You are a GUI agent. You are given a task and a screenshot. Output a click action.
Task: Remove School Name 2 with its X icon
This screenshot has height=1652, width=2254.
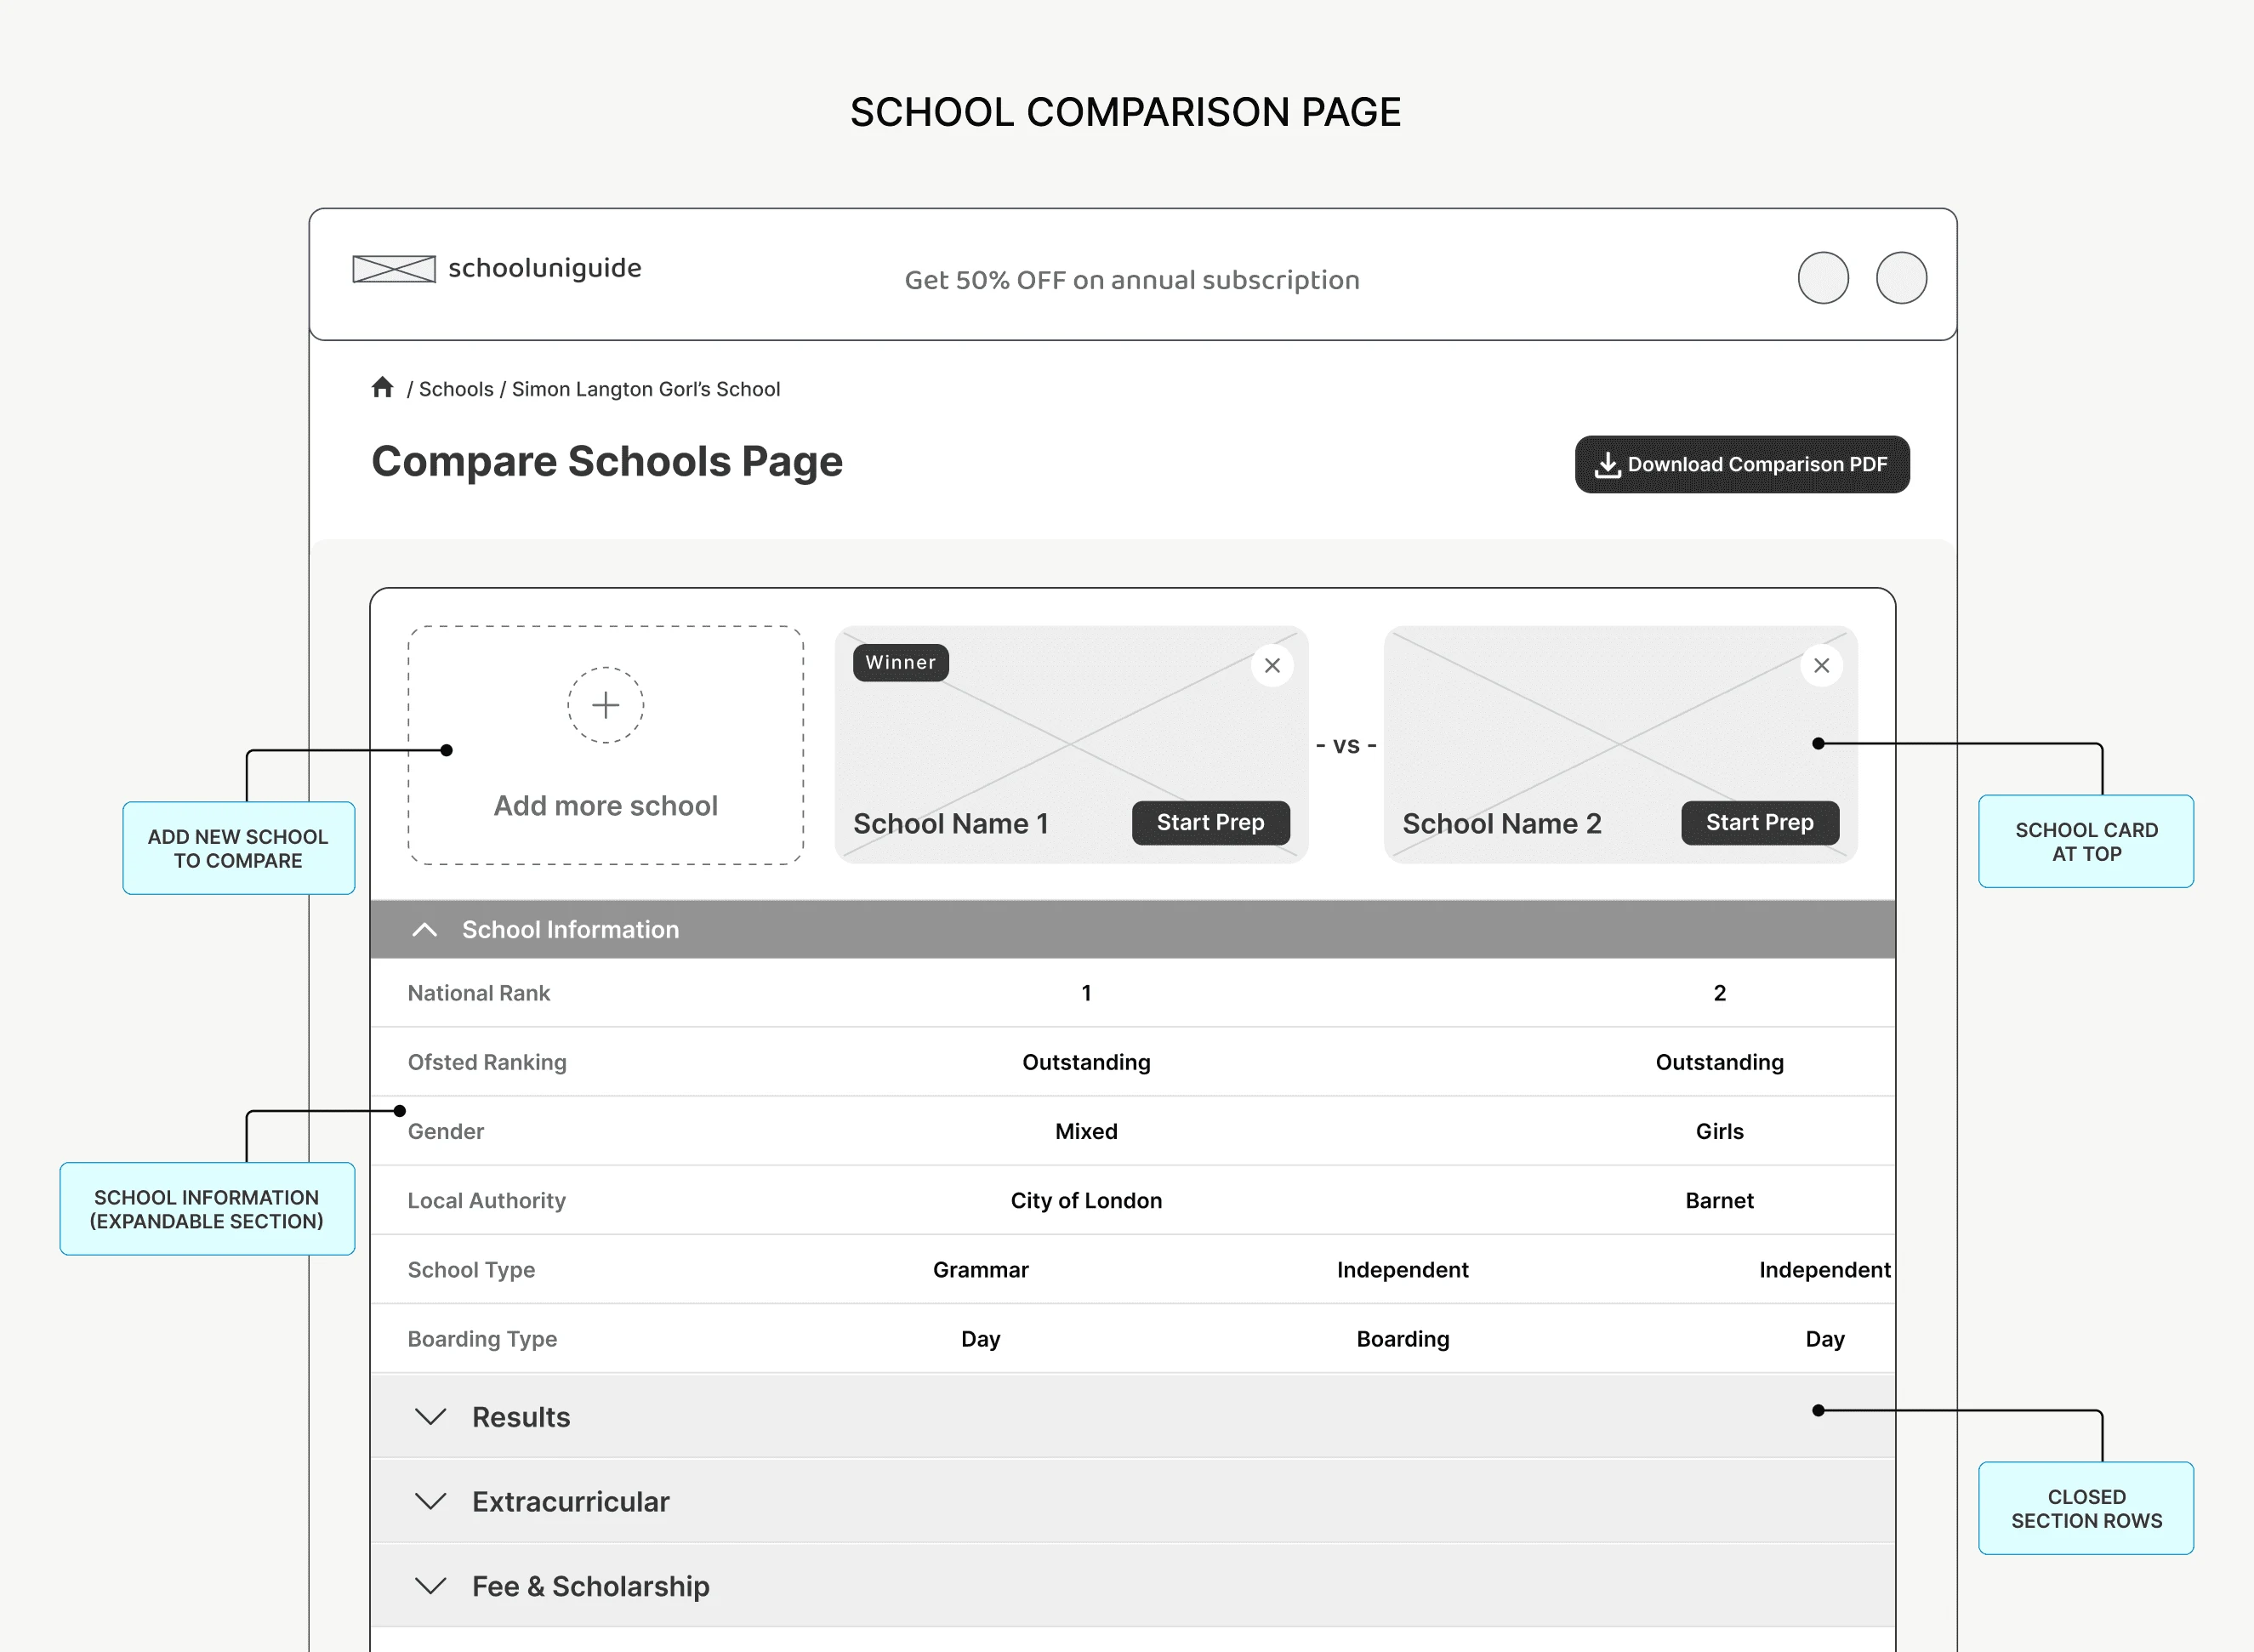[1821, 665]
